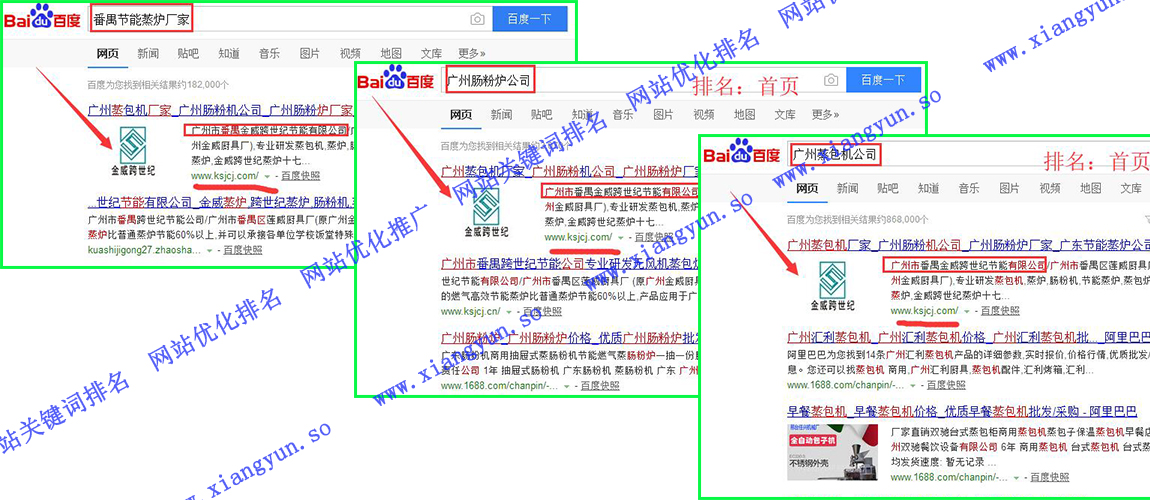
Task: Click 百度一下 button next to 番禺节能蒸炉厂家 query
Action: (530, 19)
